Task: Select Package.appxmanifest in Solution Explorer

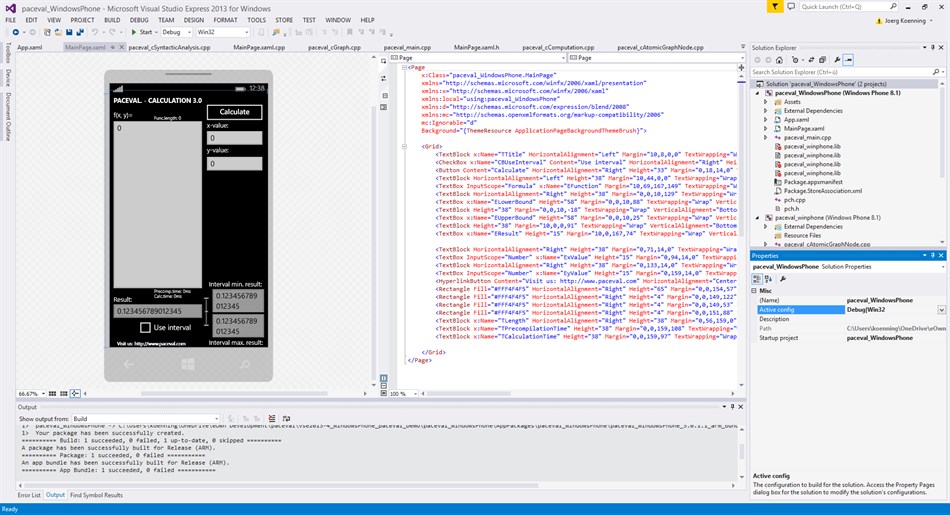Action: (x=811, y=181)
